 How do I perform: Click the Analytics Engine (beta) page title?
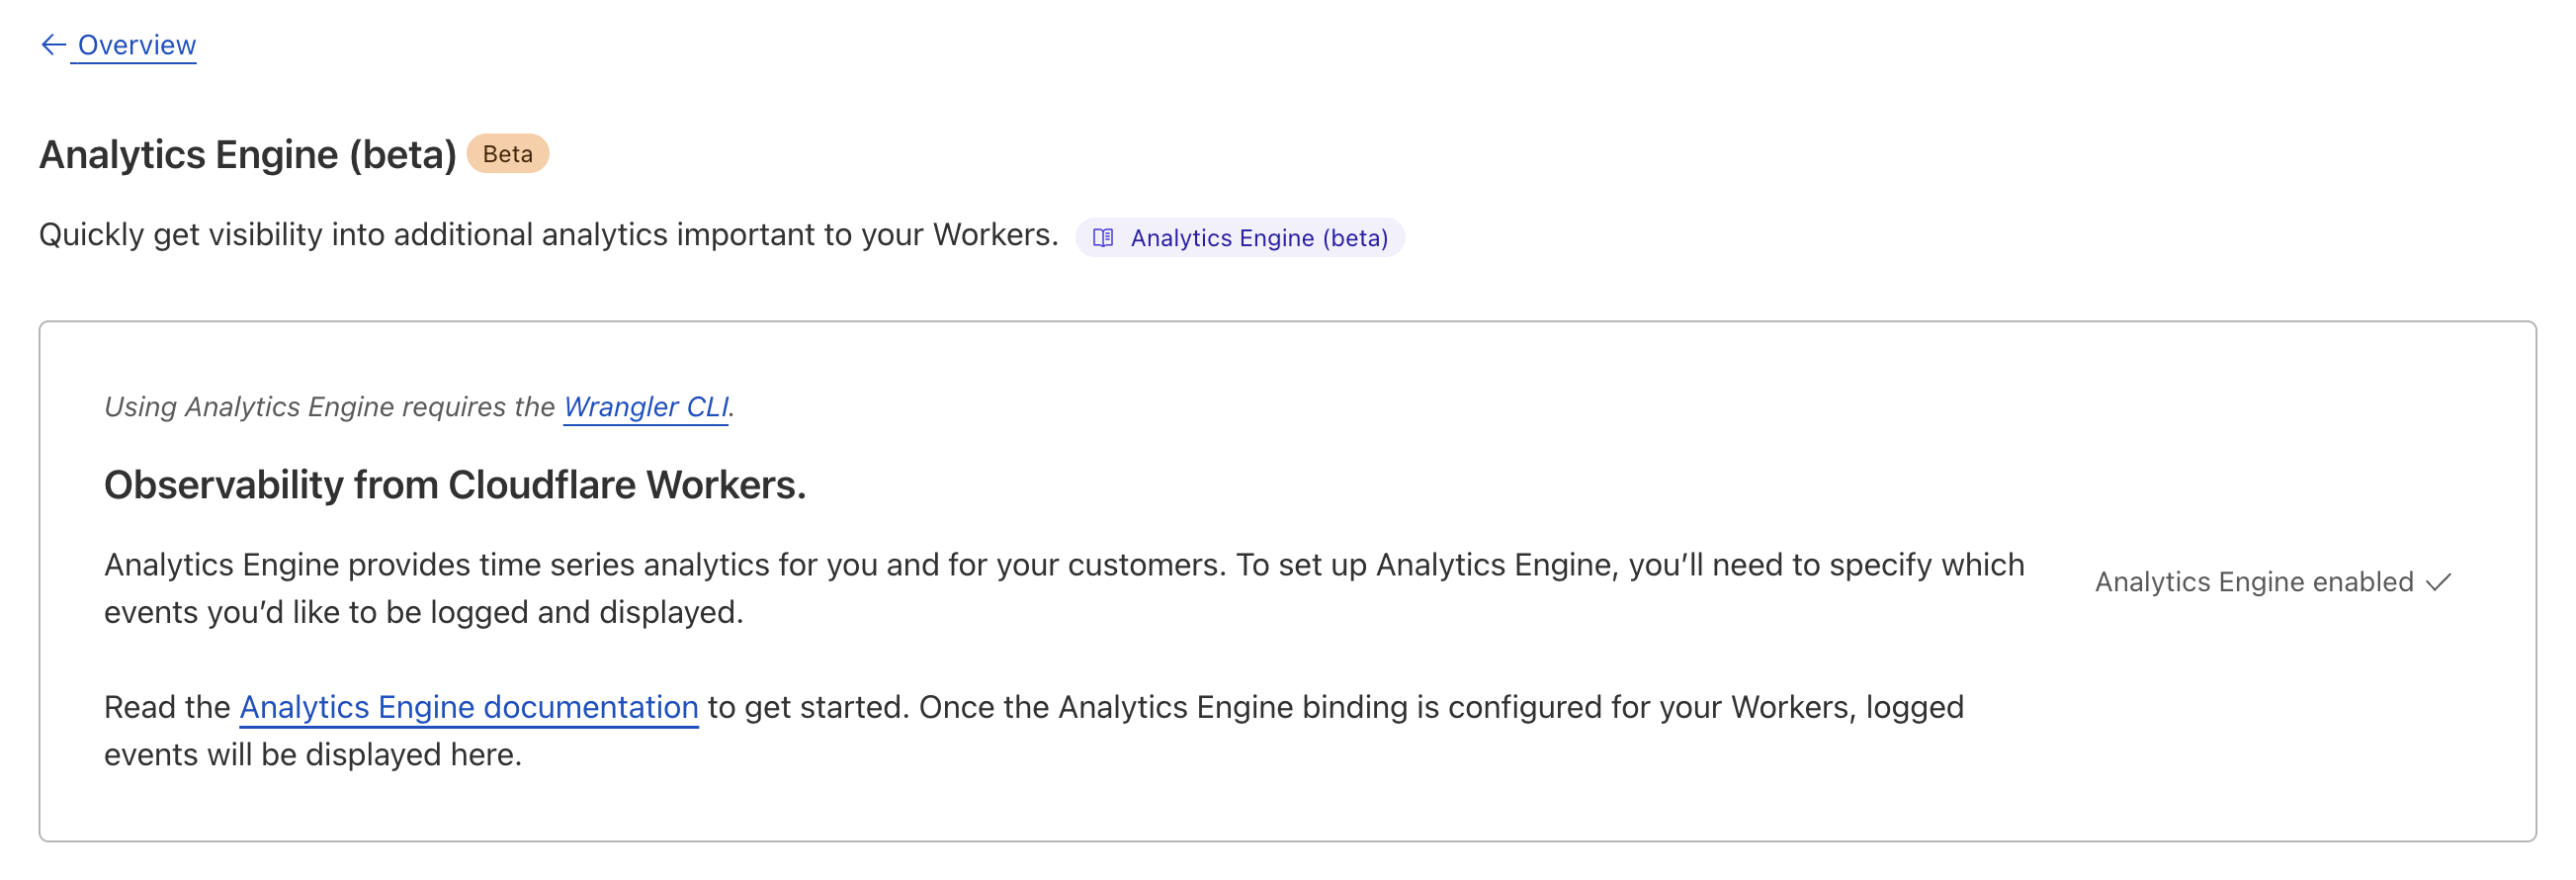pos(247,155)
